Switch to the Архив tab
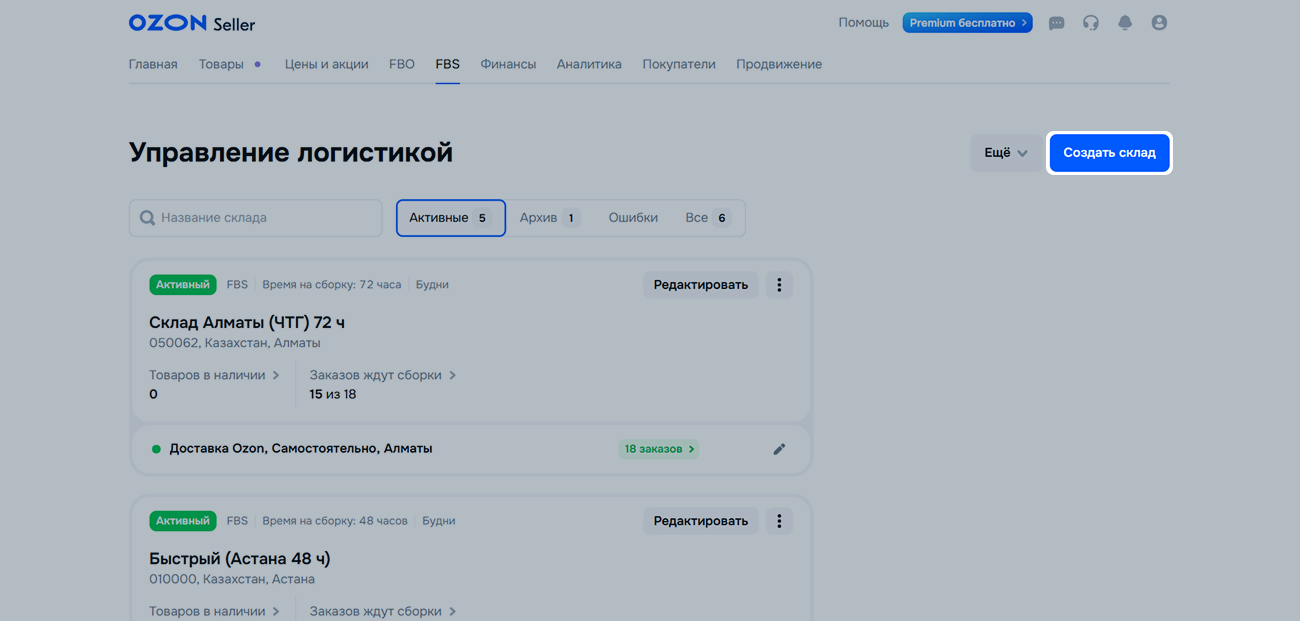 coord(549,218)
